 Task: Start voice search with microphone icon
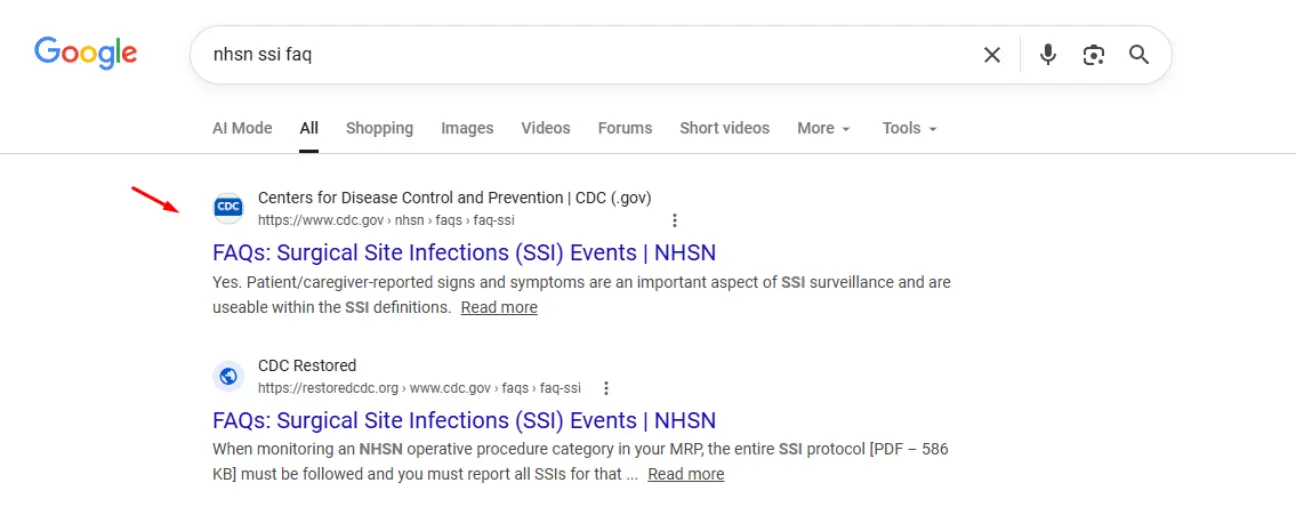click(1048, 55)
